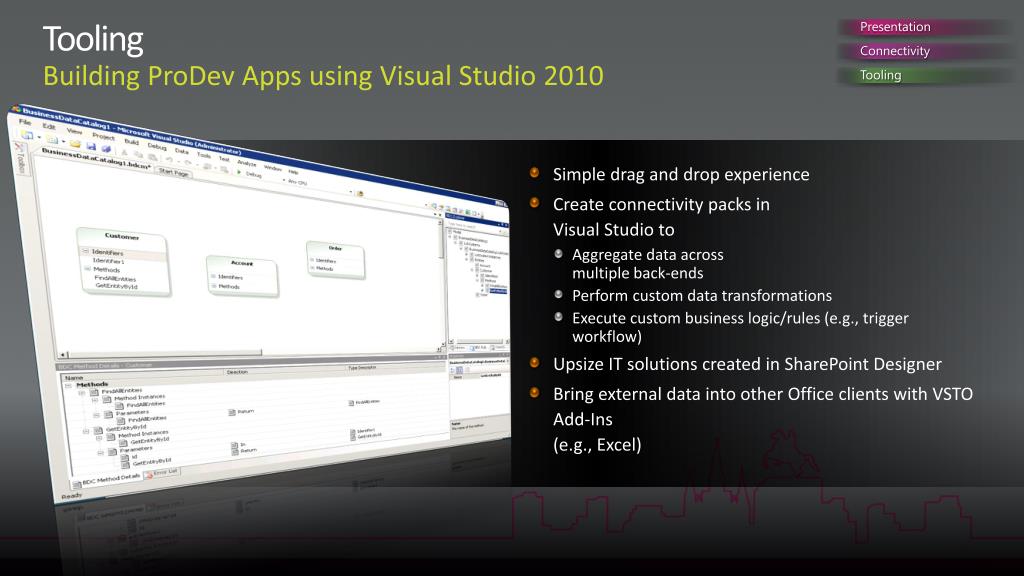Click the Presentation slide section label
This screenshot has height=576, width=1024.
coord(895,27)
